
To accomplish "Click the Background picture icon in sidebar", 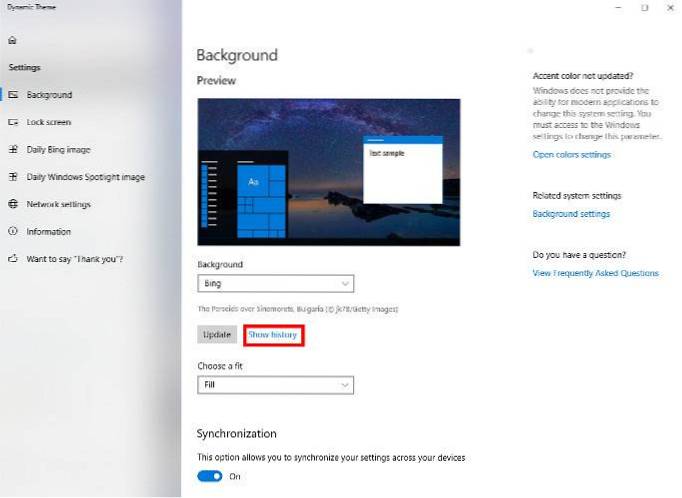I will coord(13,95).
